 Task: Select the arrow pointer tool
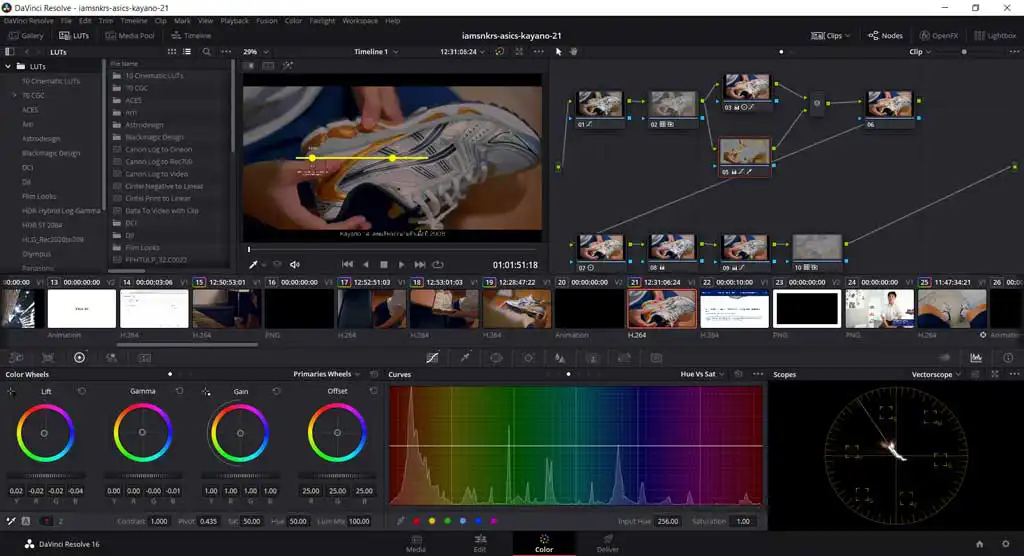click(x=558, y=52)
